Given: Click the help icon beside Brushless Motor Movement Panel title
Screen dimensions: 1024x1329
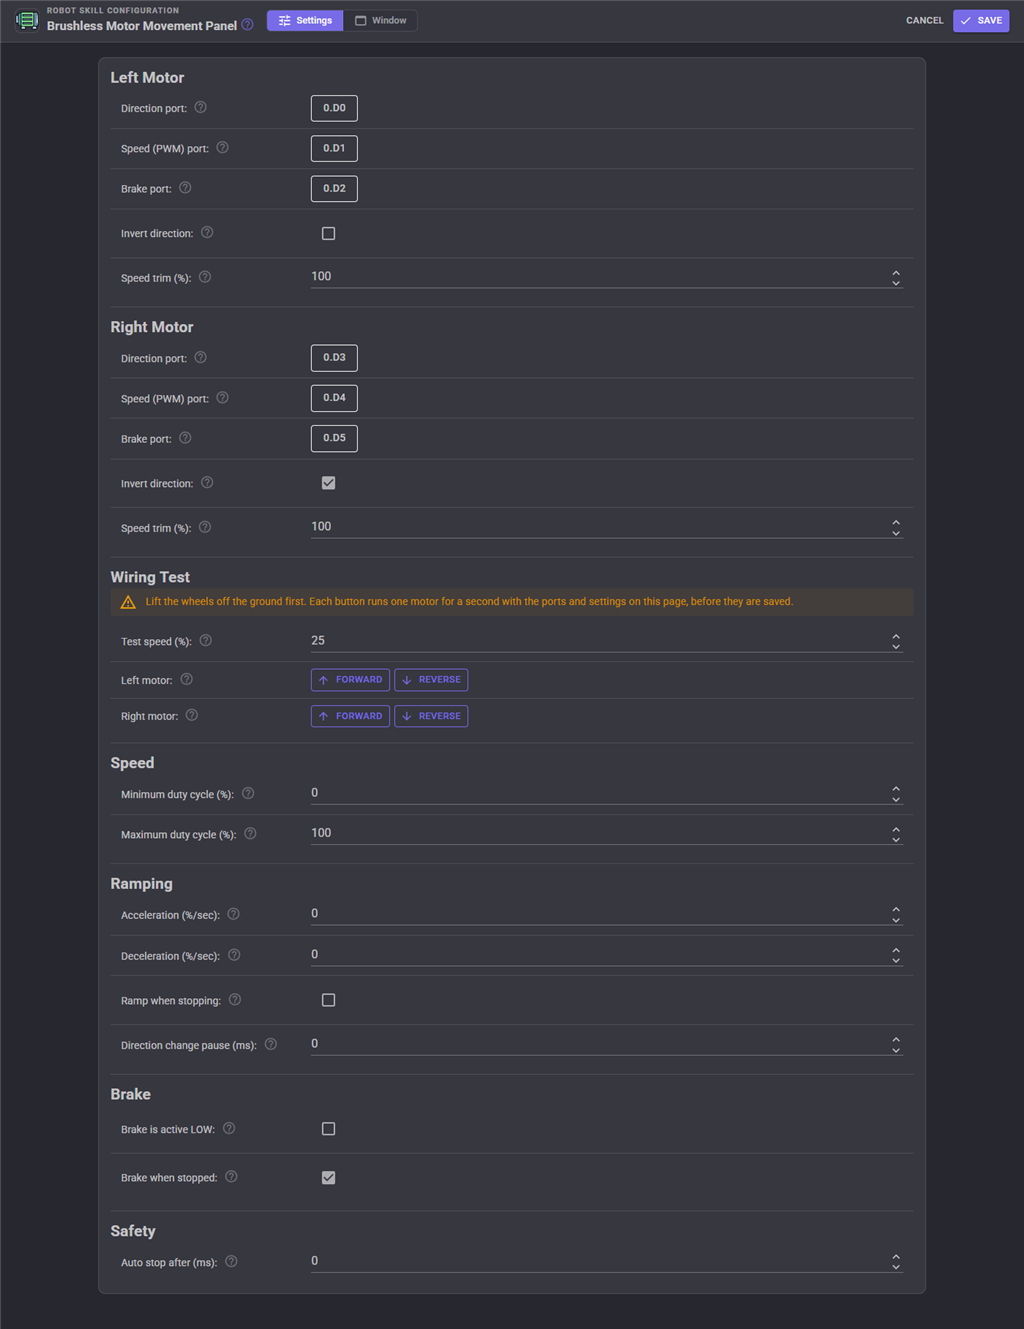Looking at the screenshot, I should click(x=247, y=25).
